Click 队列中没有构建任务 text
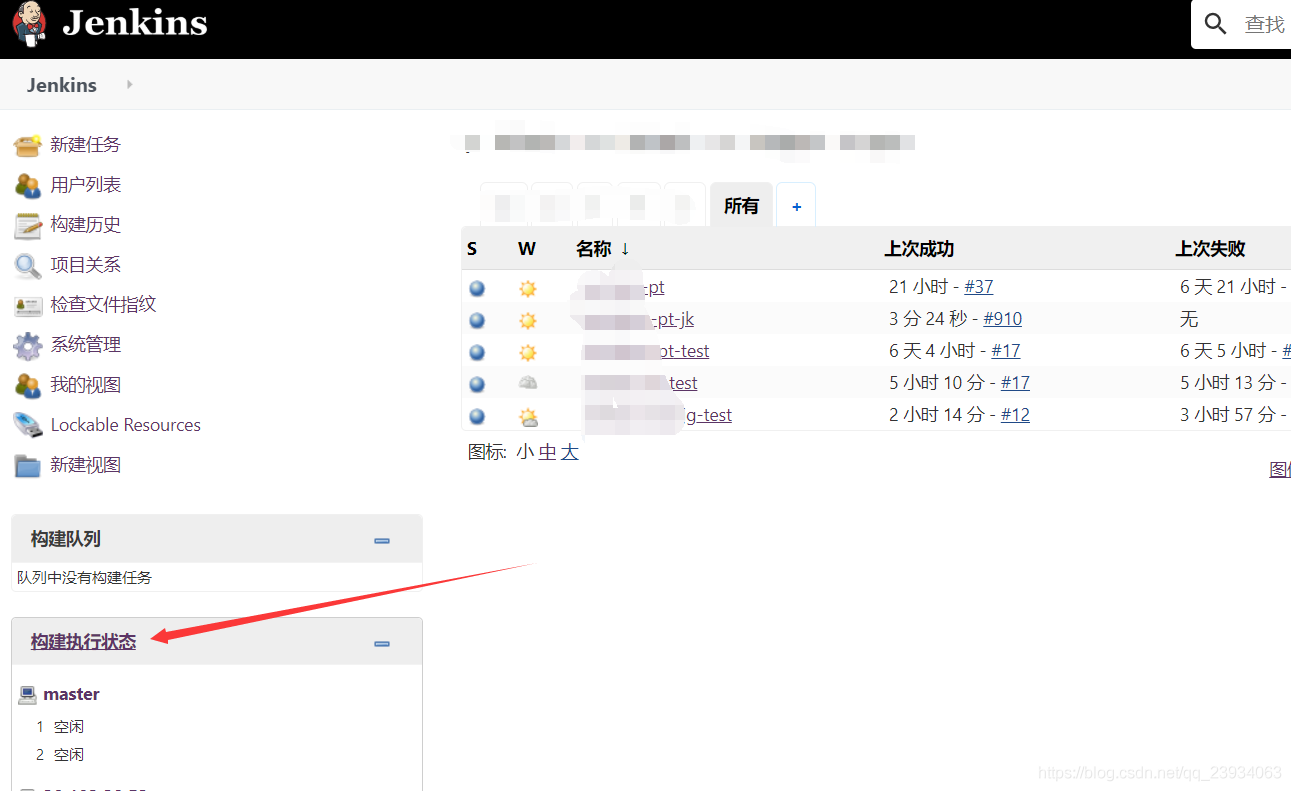The image size is (1291, 791). click(x=85, y=577)
